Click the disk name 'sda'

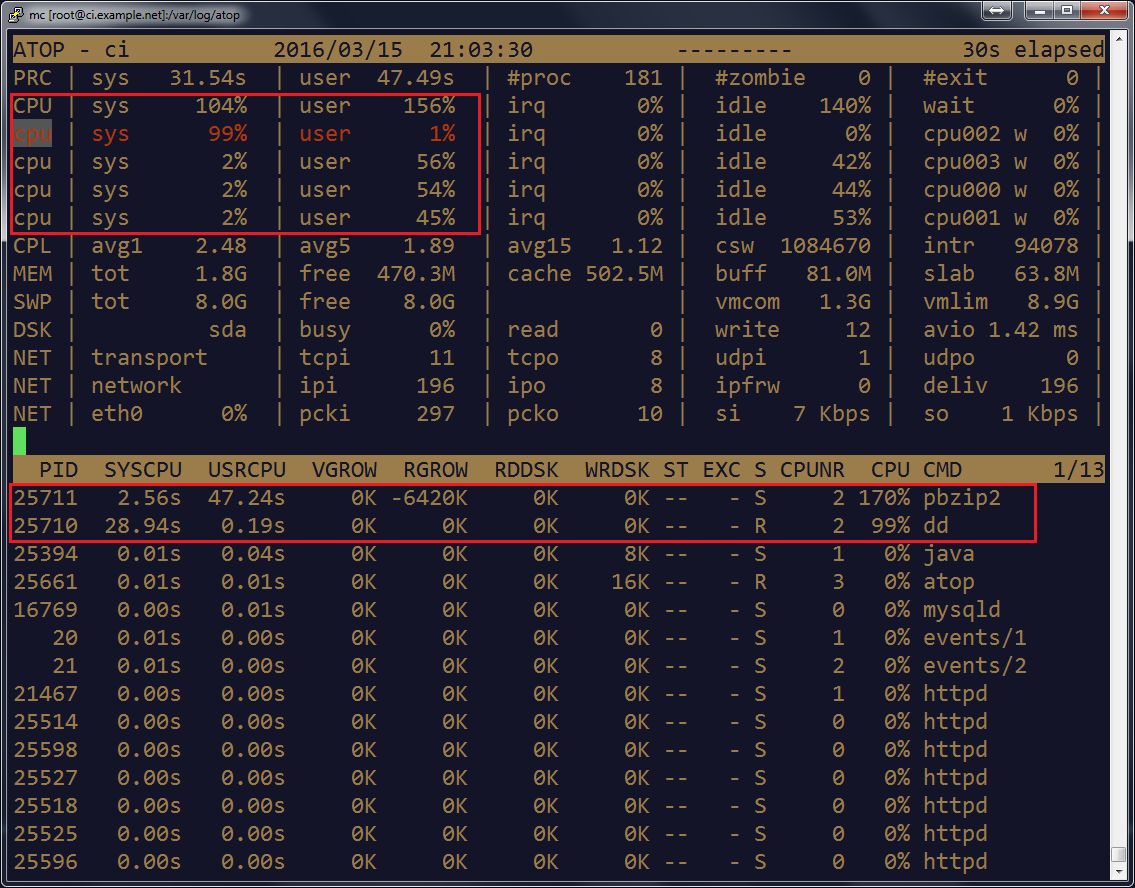(228, 331)
